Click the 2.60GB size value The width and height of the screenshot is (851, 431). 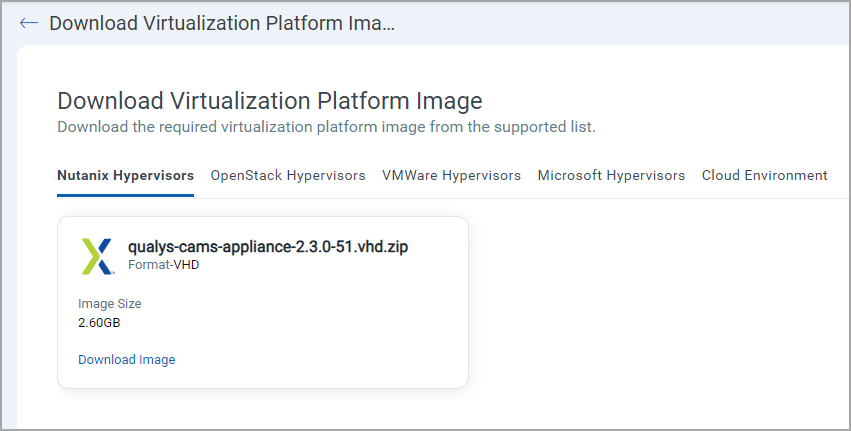pyautogui.click(x=99, y=322)
